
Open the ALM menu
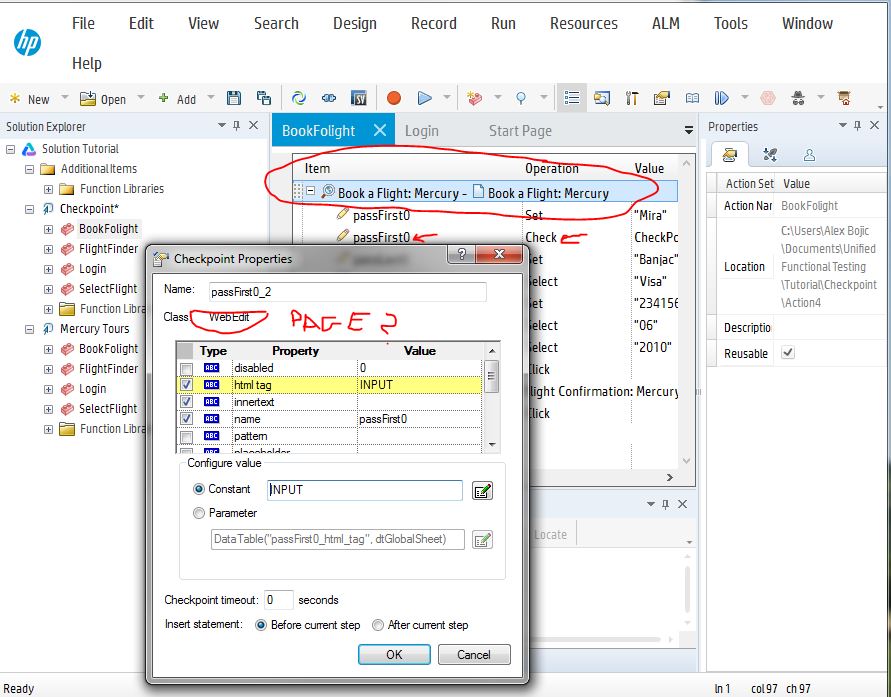point(665,23)
